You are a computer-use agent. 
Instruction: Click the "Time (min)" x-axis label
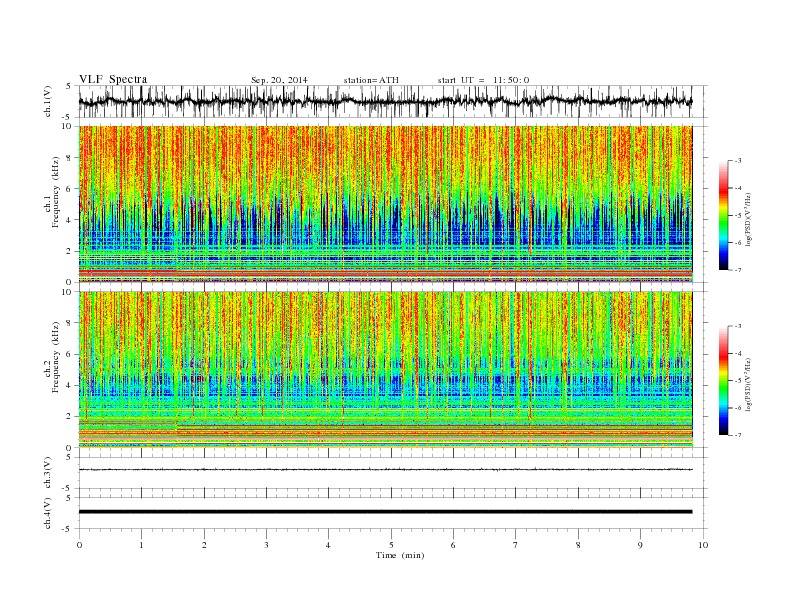(400, 555)
